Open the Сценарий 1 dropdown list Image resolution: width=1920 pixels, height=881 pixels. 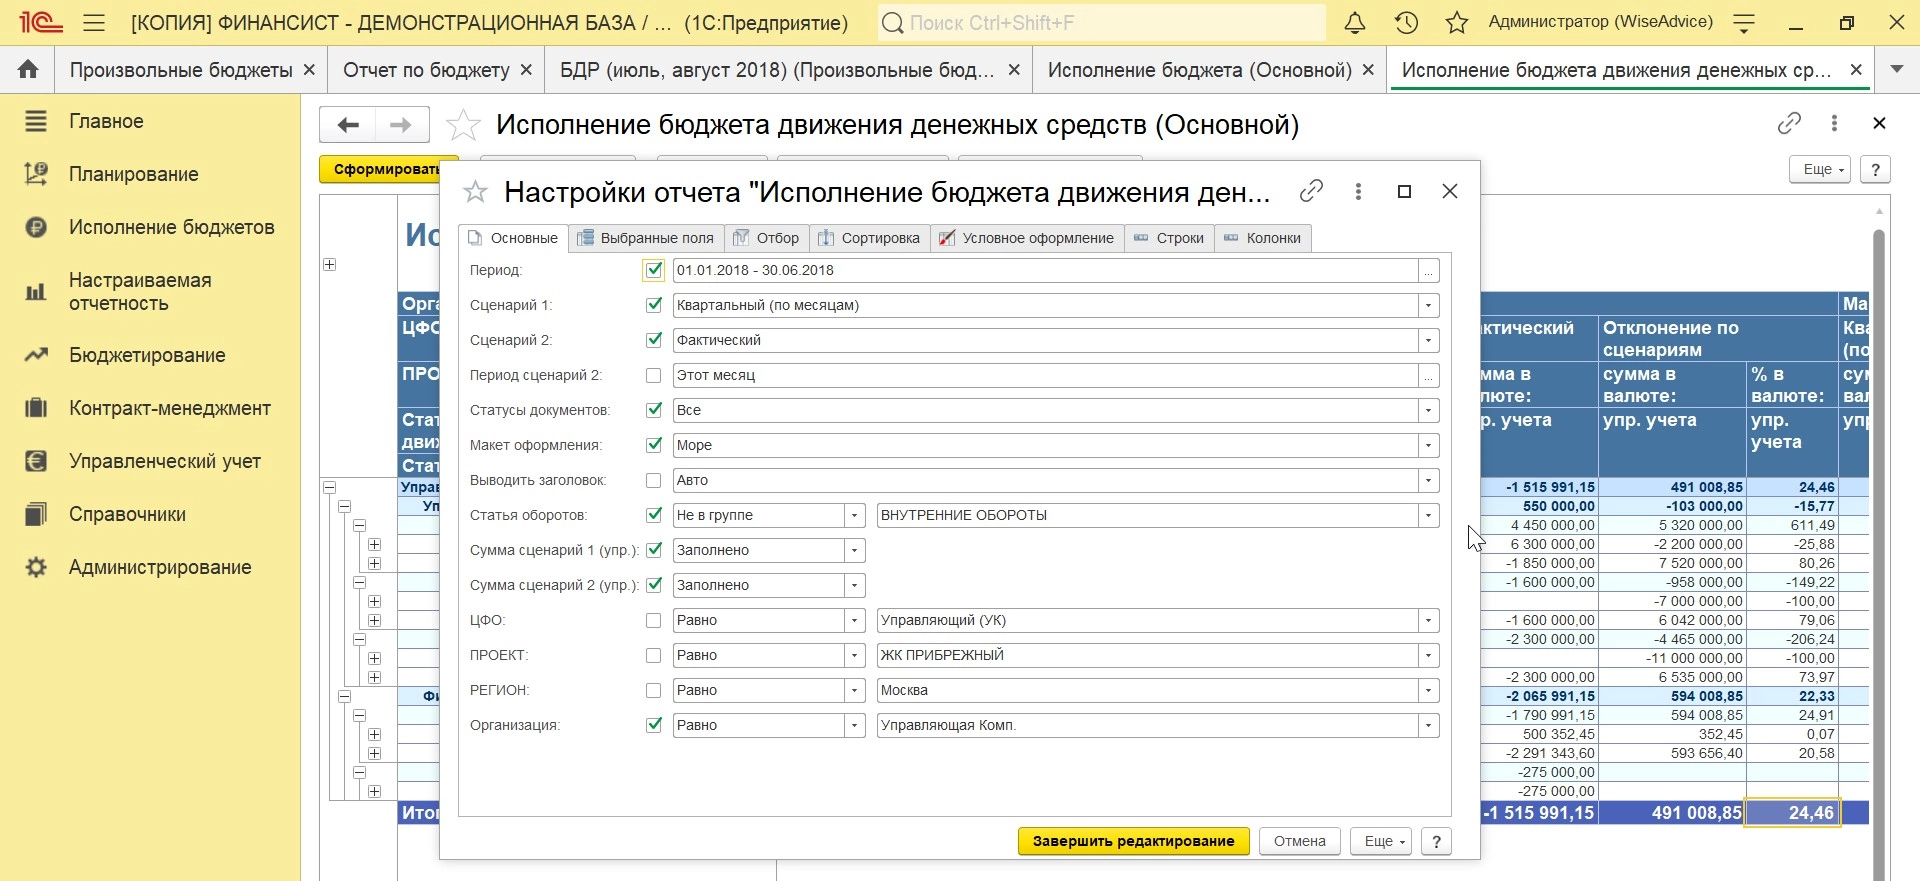coord(1429,306)
